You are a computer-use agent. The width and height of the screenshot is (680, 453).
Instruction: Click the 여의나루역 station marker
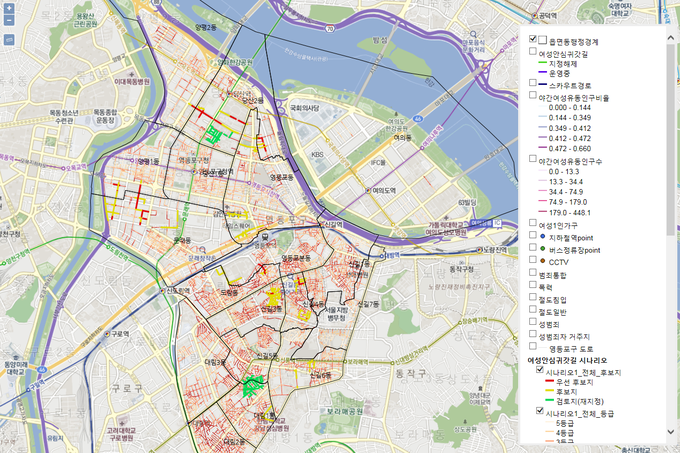tap(422, 148)
